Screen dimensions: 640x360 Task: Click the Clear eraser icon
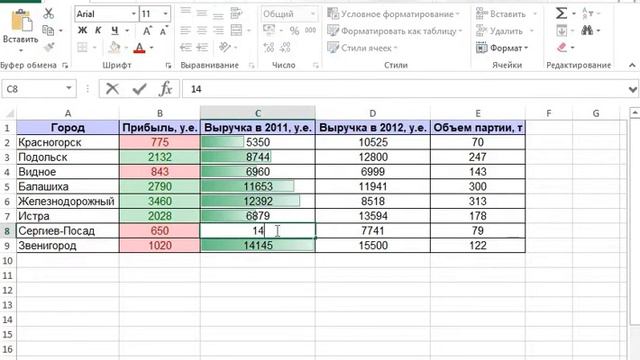click(x=562, y=48)
